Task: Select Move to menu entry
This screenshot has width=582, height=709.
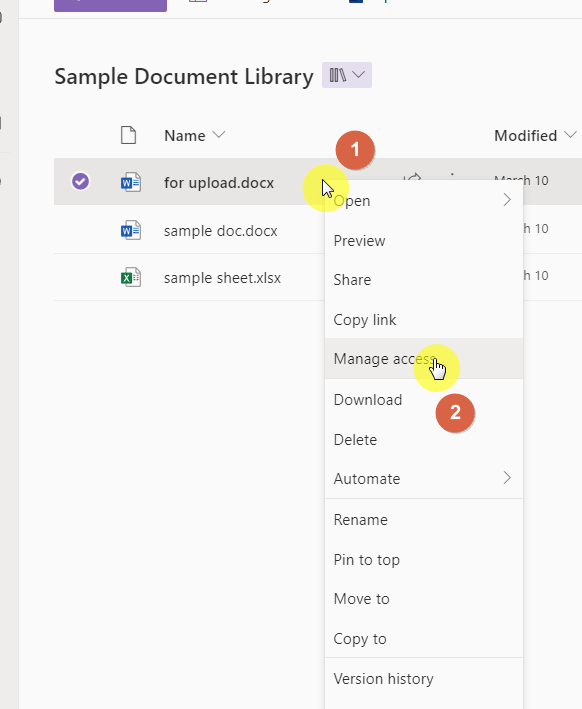Action: [x=424, y=599]
